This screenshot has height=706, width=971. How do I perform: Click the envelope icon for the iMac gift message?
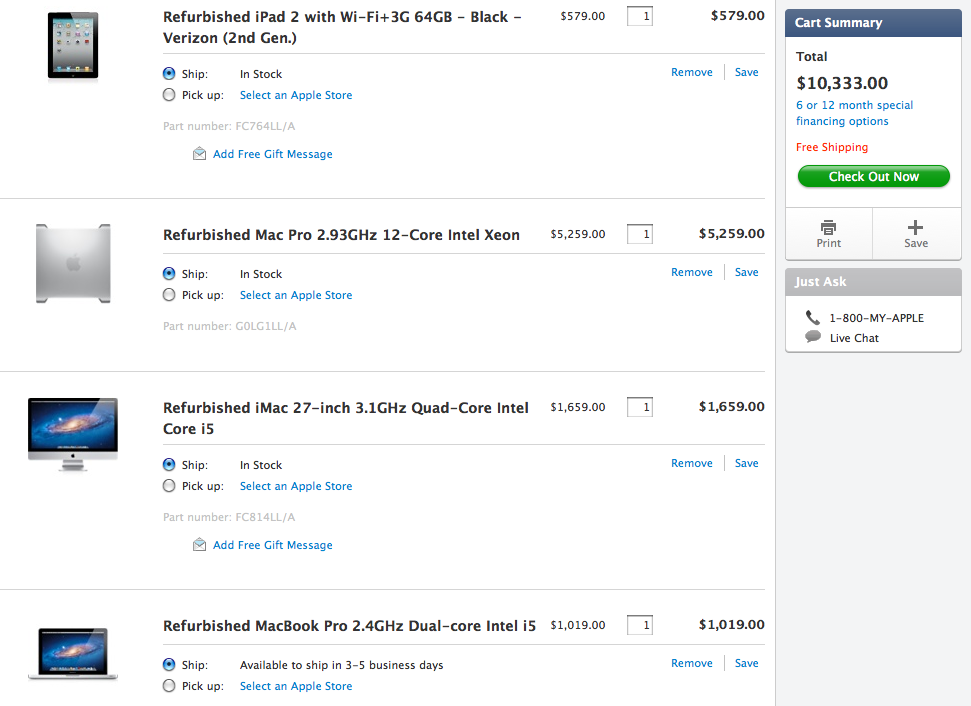point(200,545)
